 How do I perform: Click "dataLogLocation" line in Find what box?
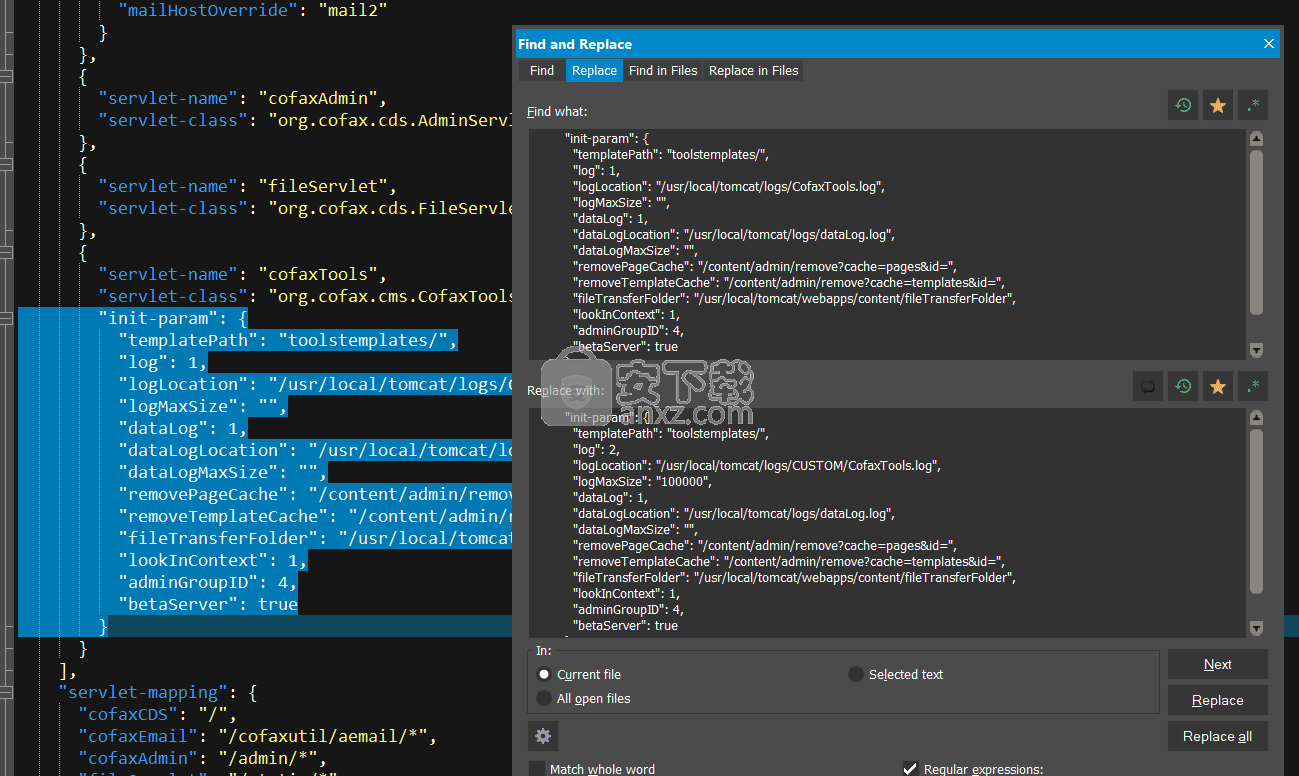(733, 235)
